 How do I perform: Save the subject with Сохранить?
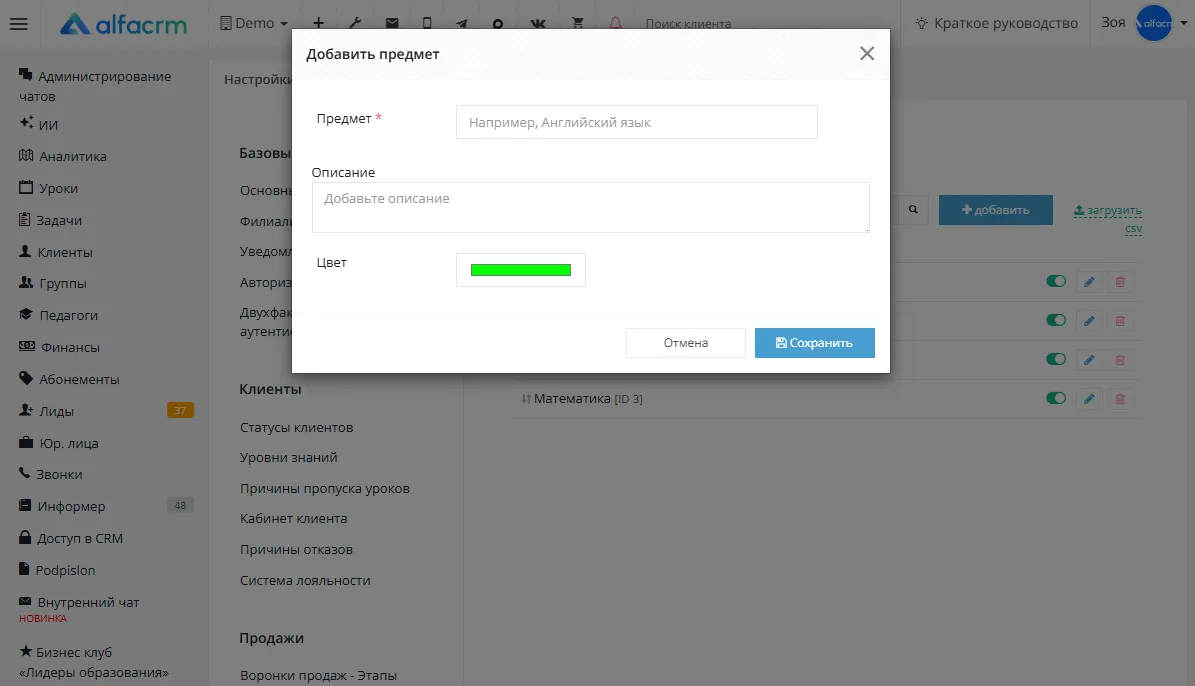pyautogui.click(x=815, y=343)
